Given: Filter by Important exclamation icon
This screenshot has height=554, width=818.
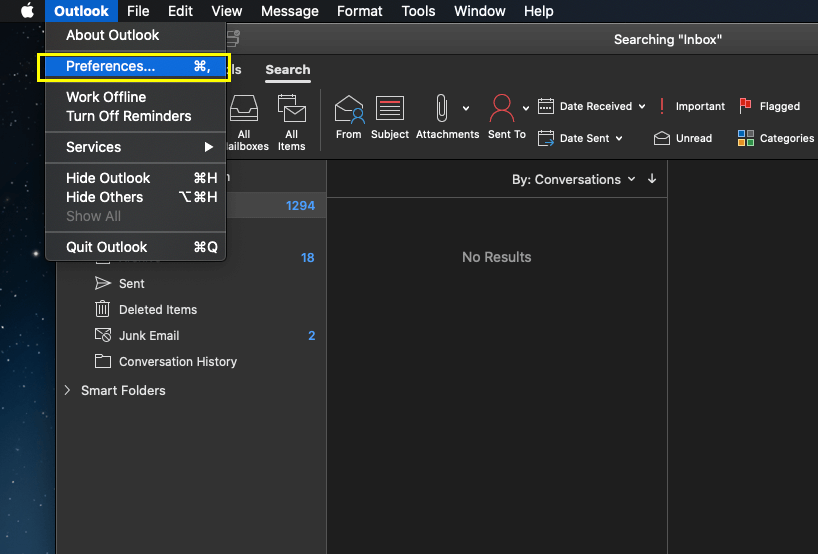Looking at the screenshot, I should [x=661, y=106].
